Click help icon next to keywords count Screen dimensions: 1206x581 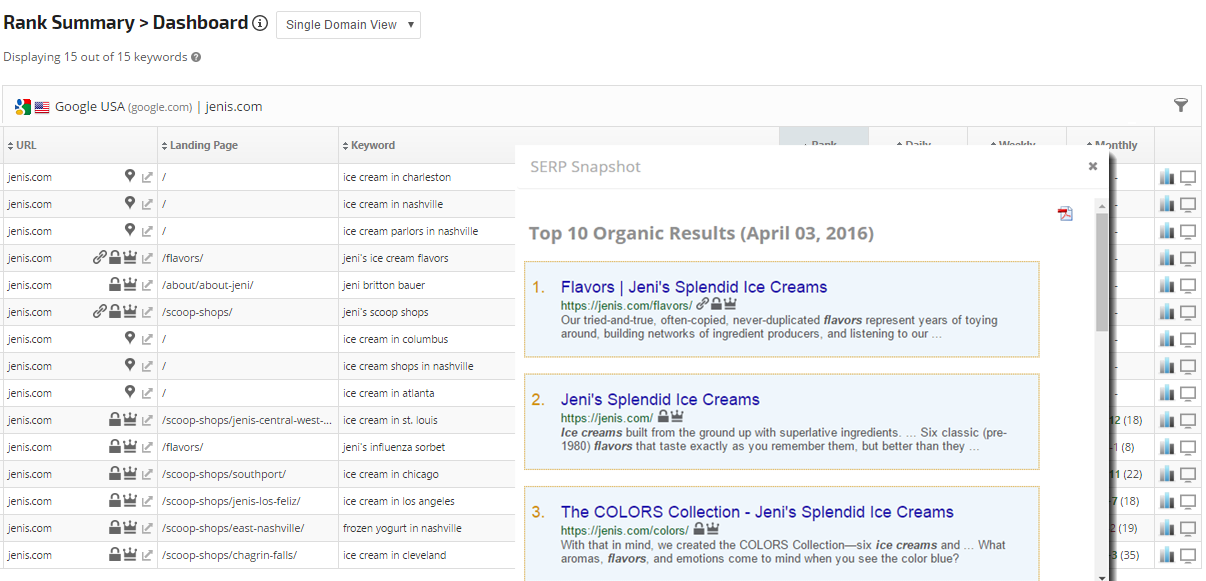(196, 57)
